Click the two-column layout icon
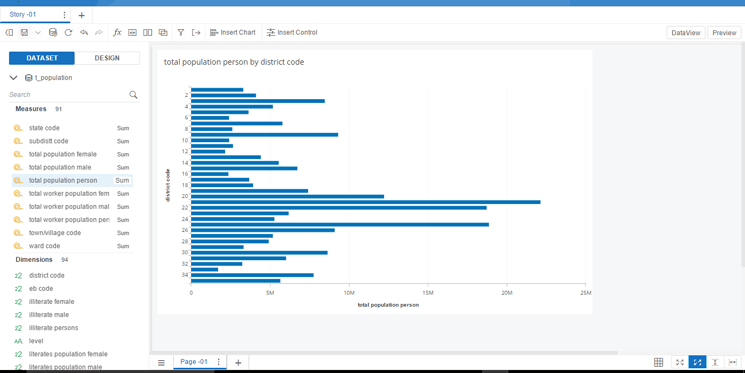Screen dimensions: 745x373 click(148, 32)
